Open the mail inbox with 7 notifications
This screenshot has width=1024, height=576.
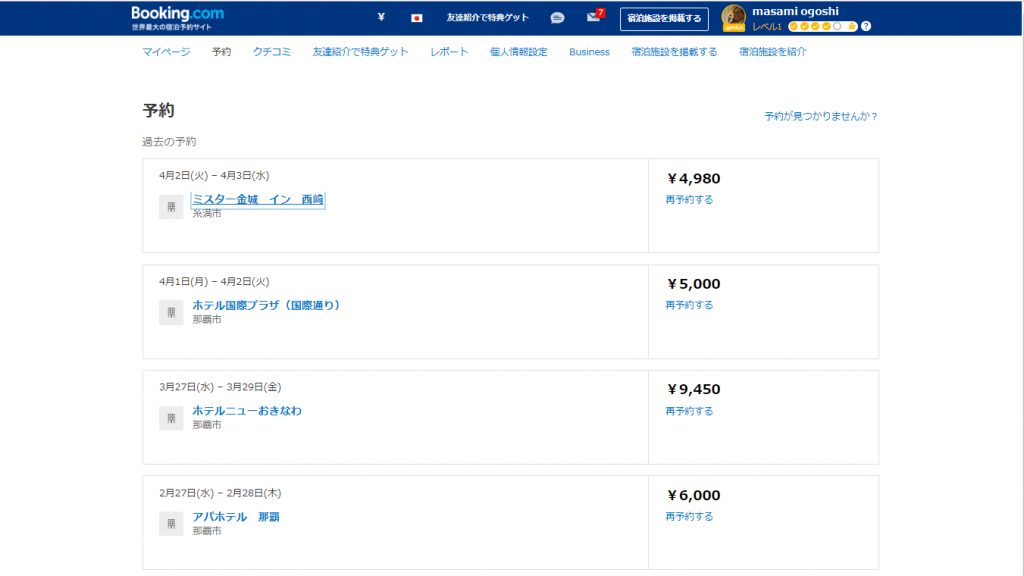coord(595,16)
